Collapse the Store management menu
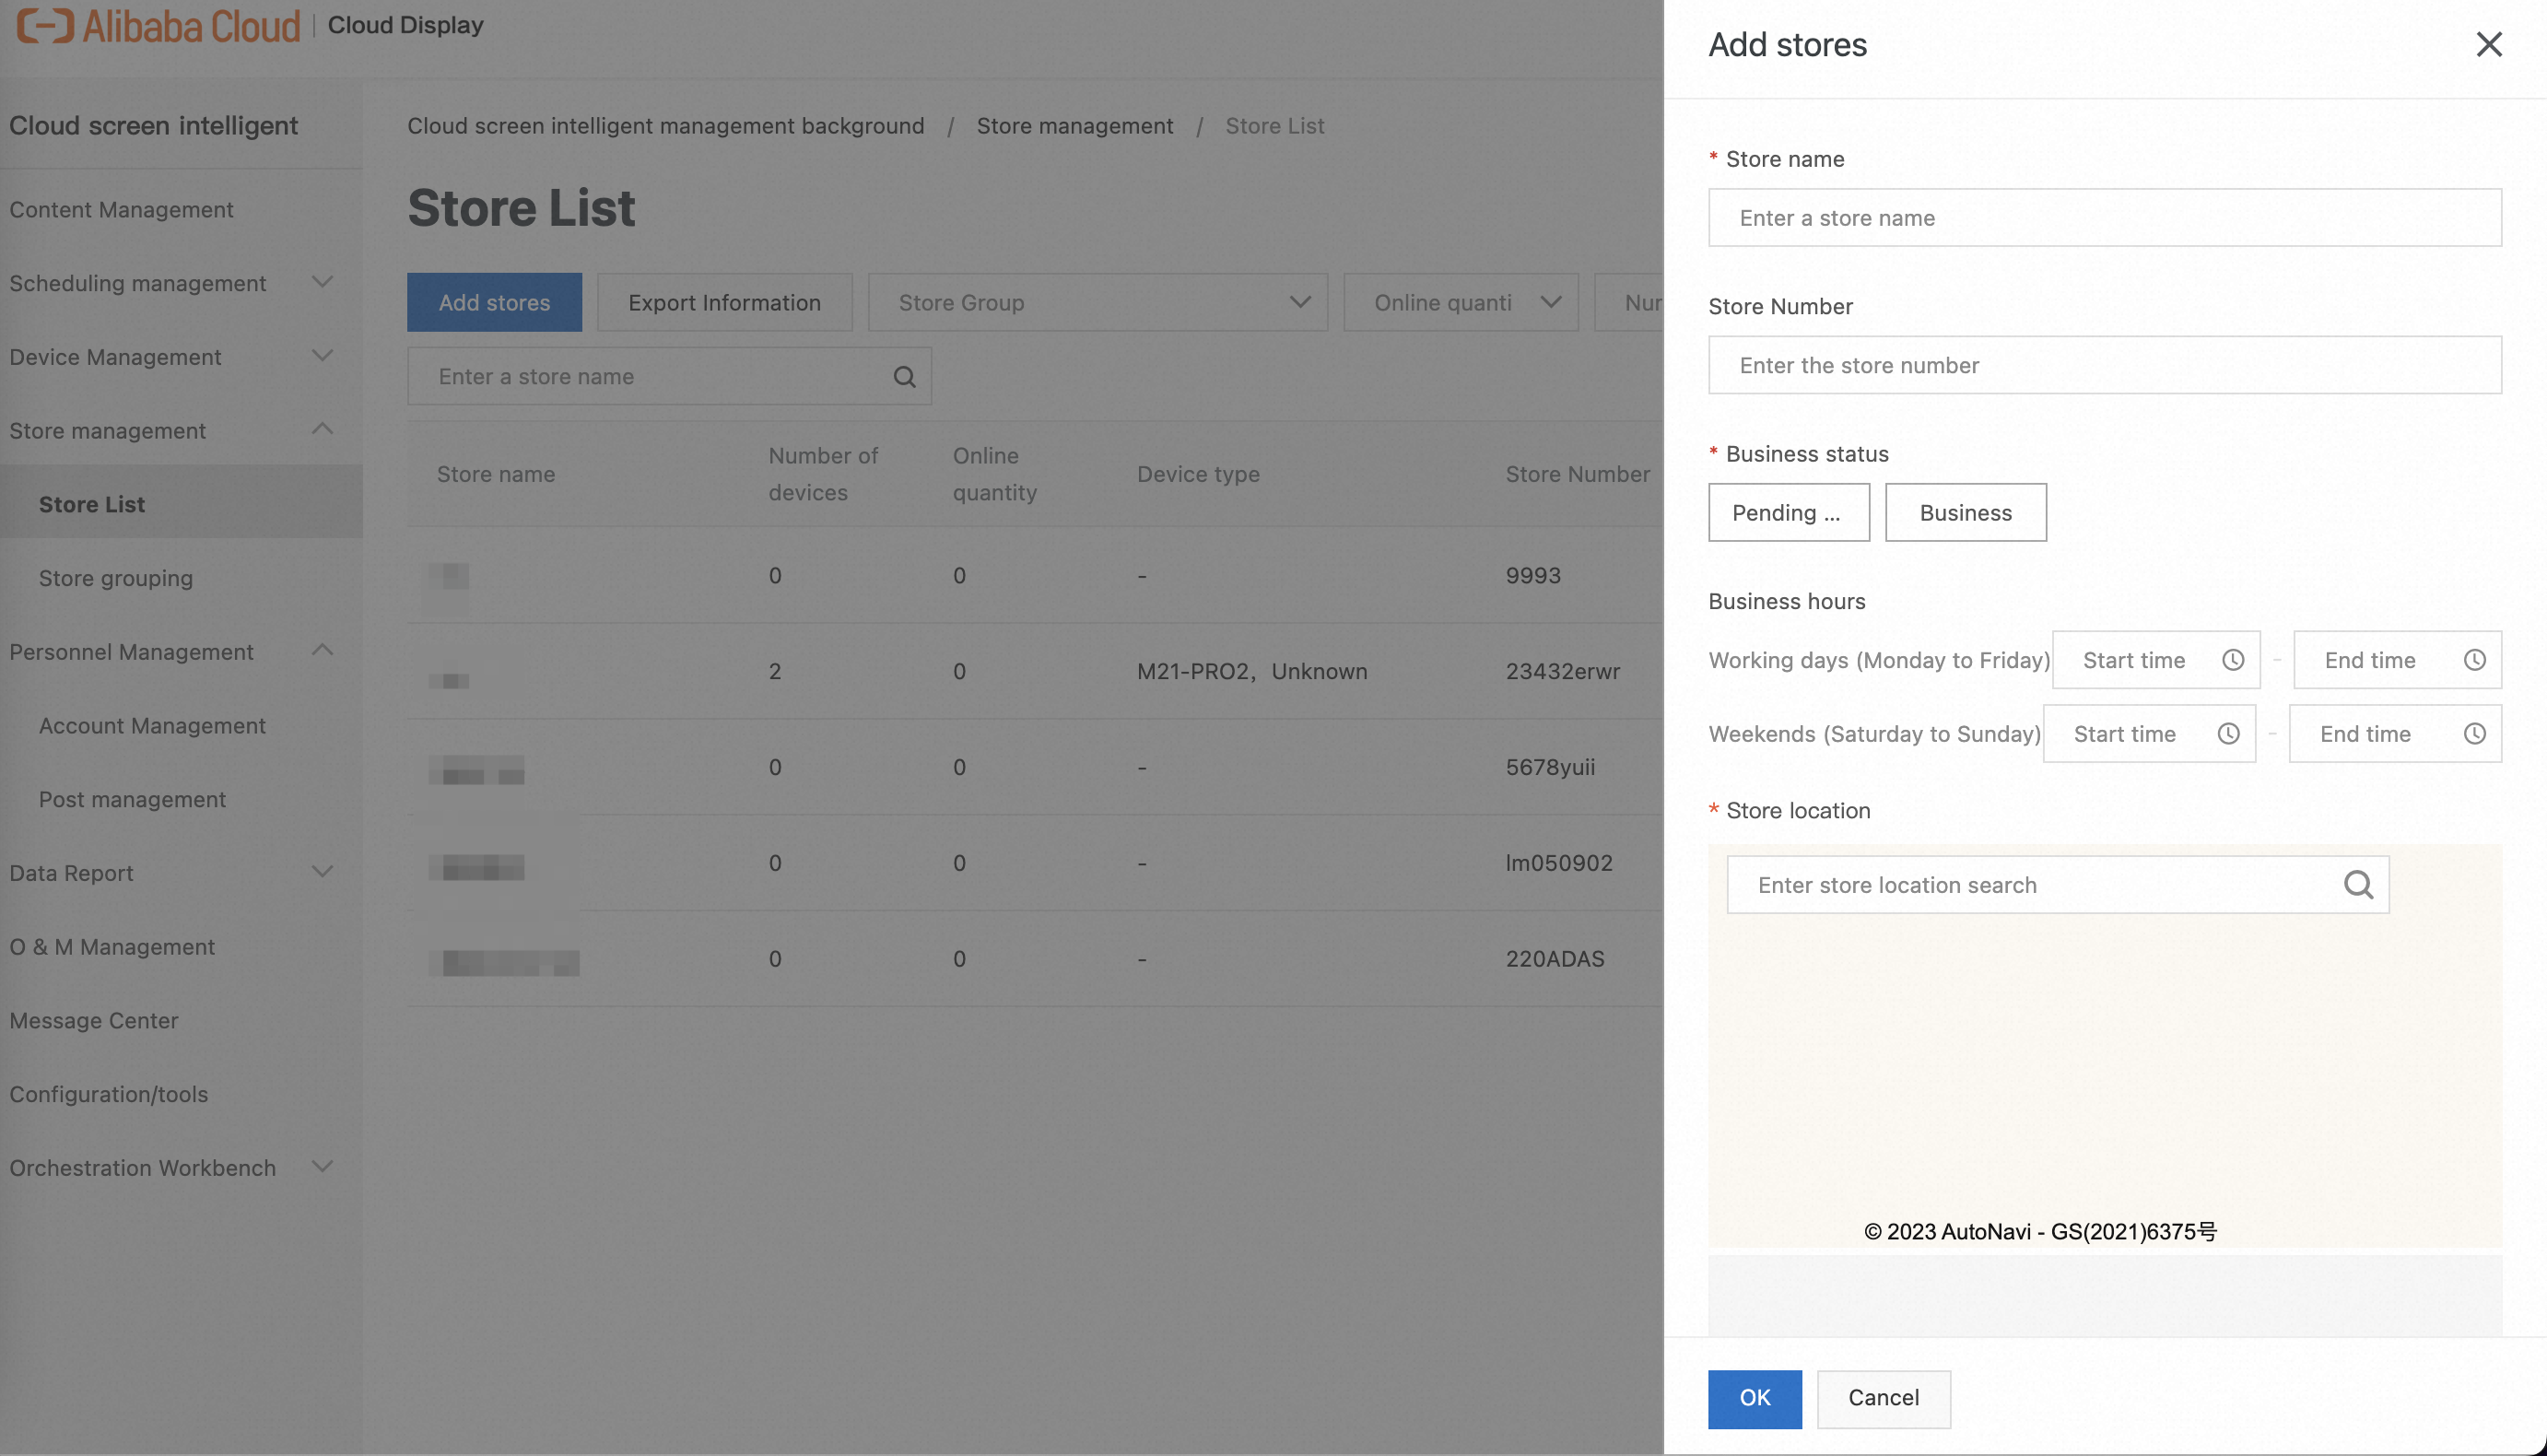2547x1456 pixels. pyautogui.click(x=322, y=429)
